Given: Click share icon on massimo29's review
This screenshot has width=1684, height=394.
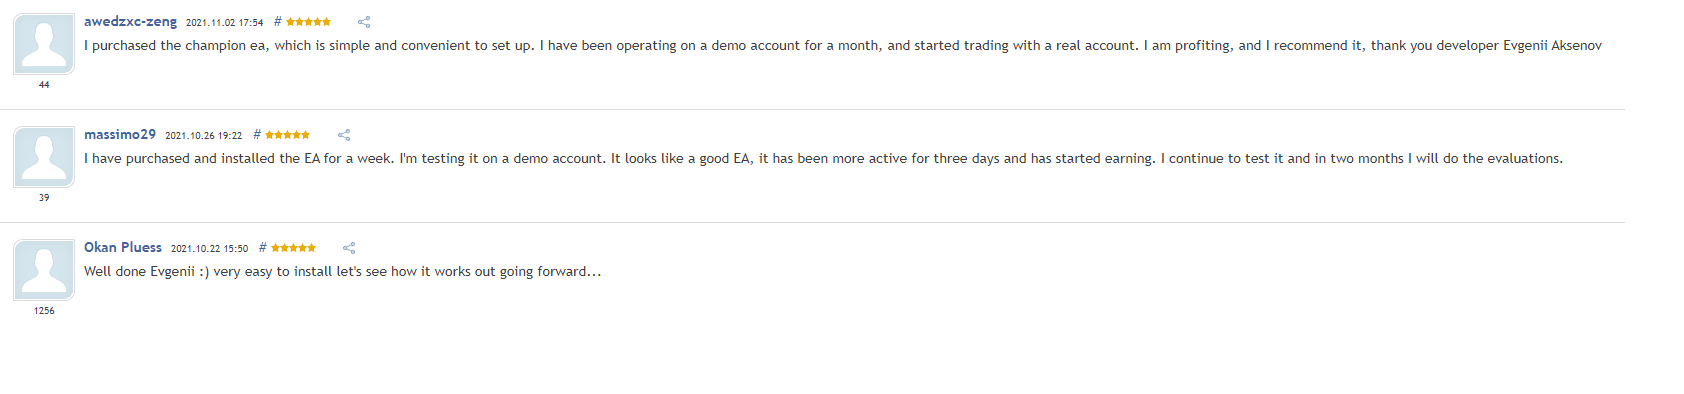Looking at the screenshot, I should 344,135.
